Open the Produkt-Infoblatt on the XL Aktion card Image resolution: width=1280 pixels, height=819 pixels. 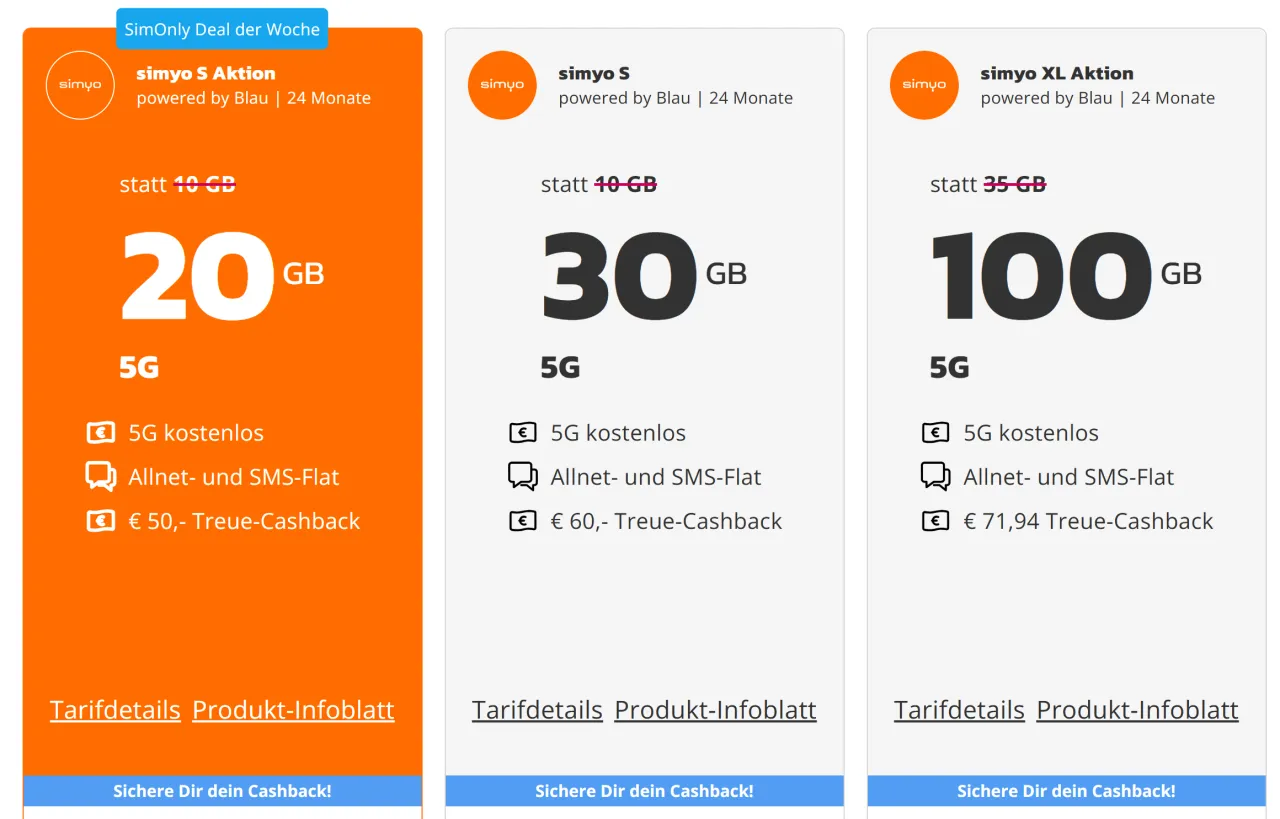[1137, 709]
